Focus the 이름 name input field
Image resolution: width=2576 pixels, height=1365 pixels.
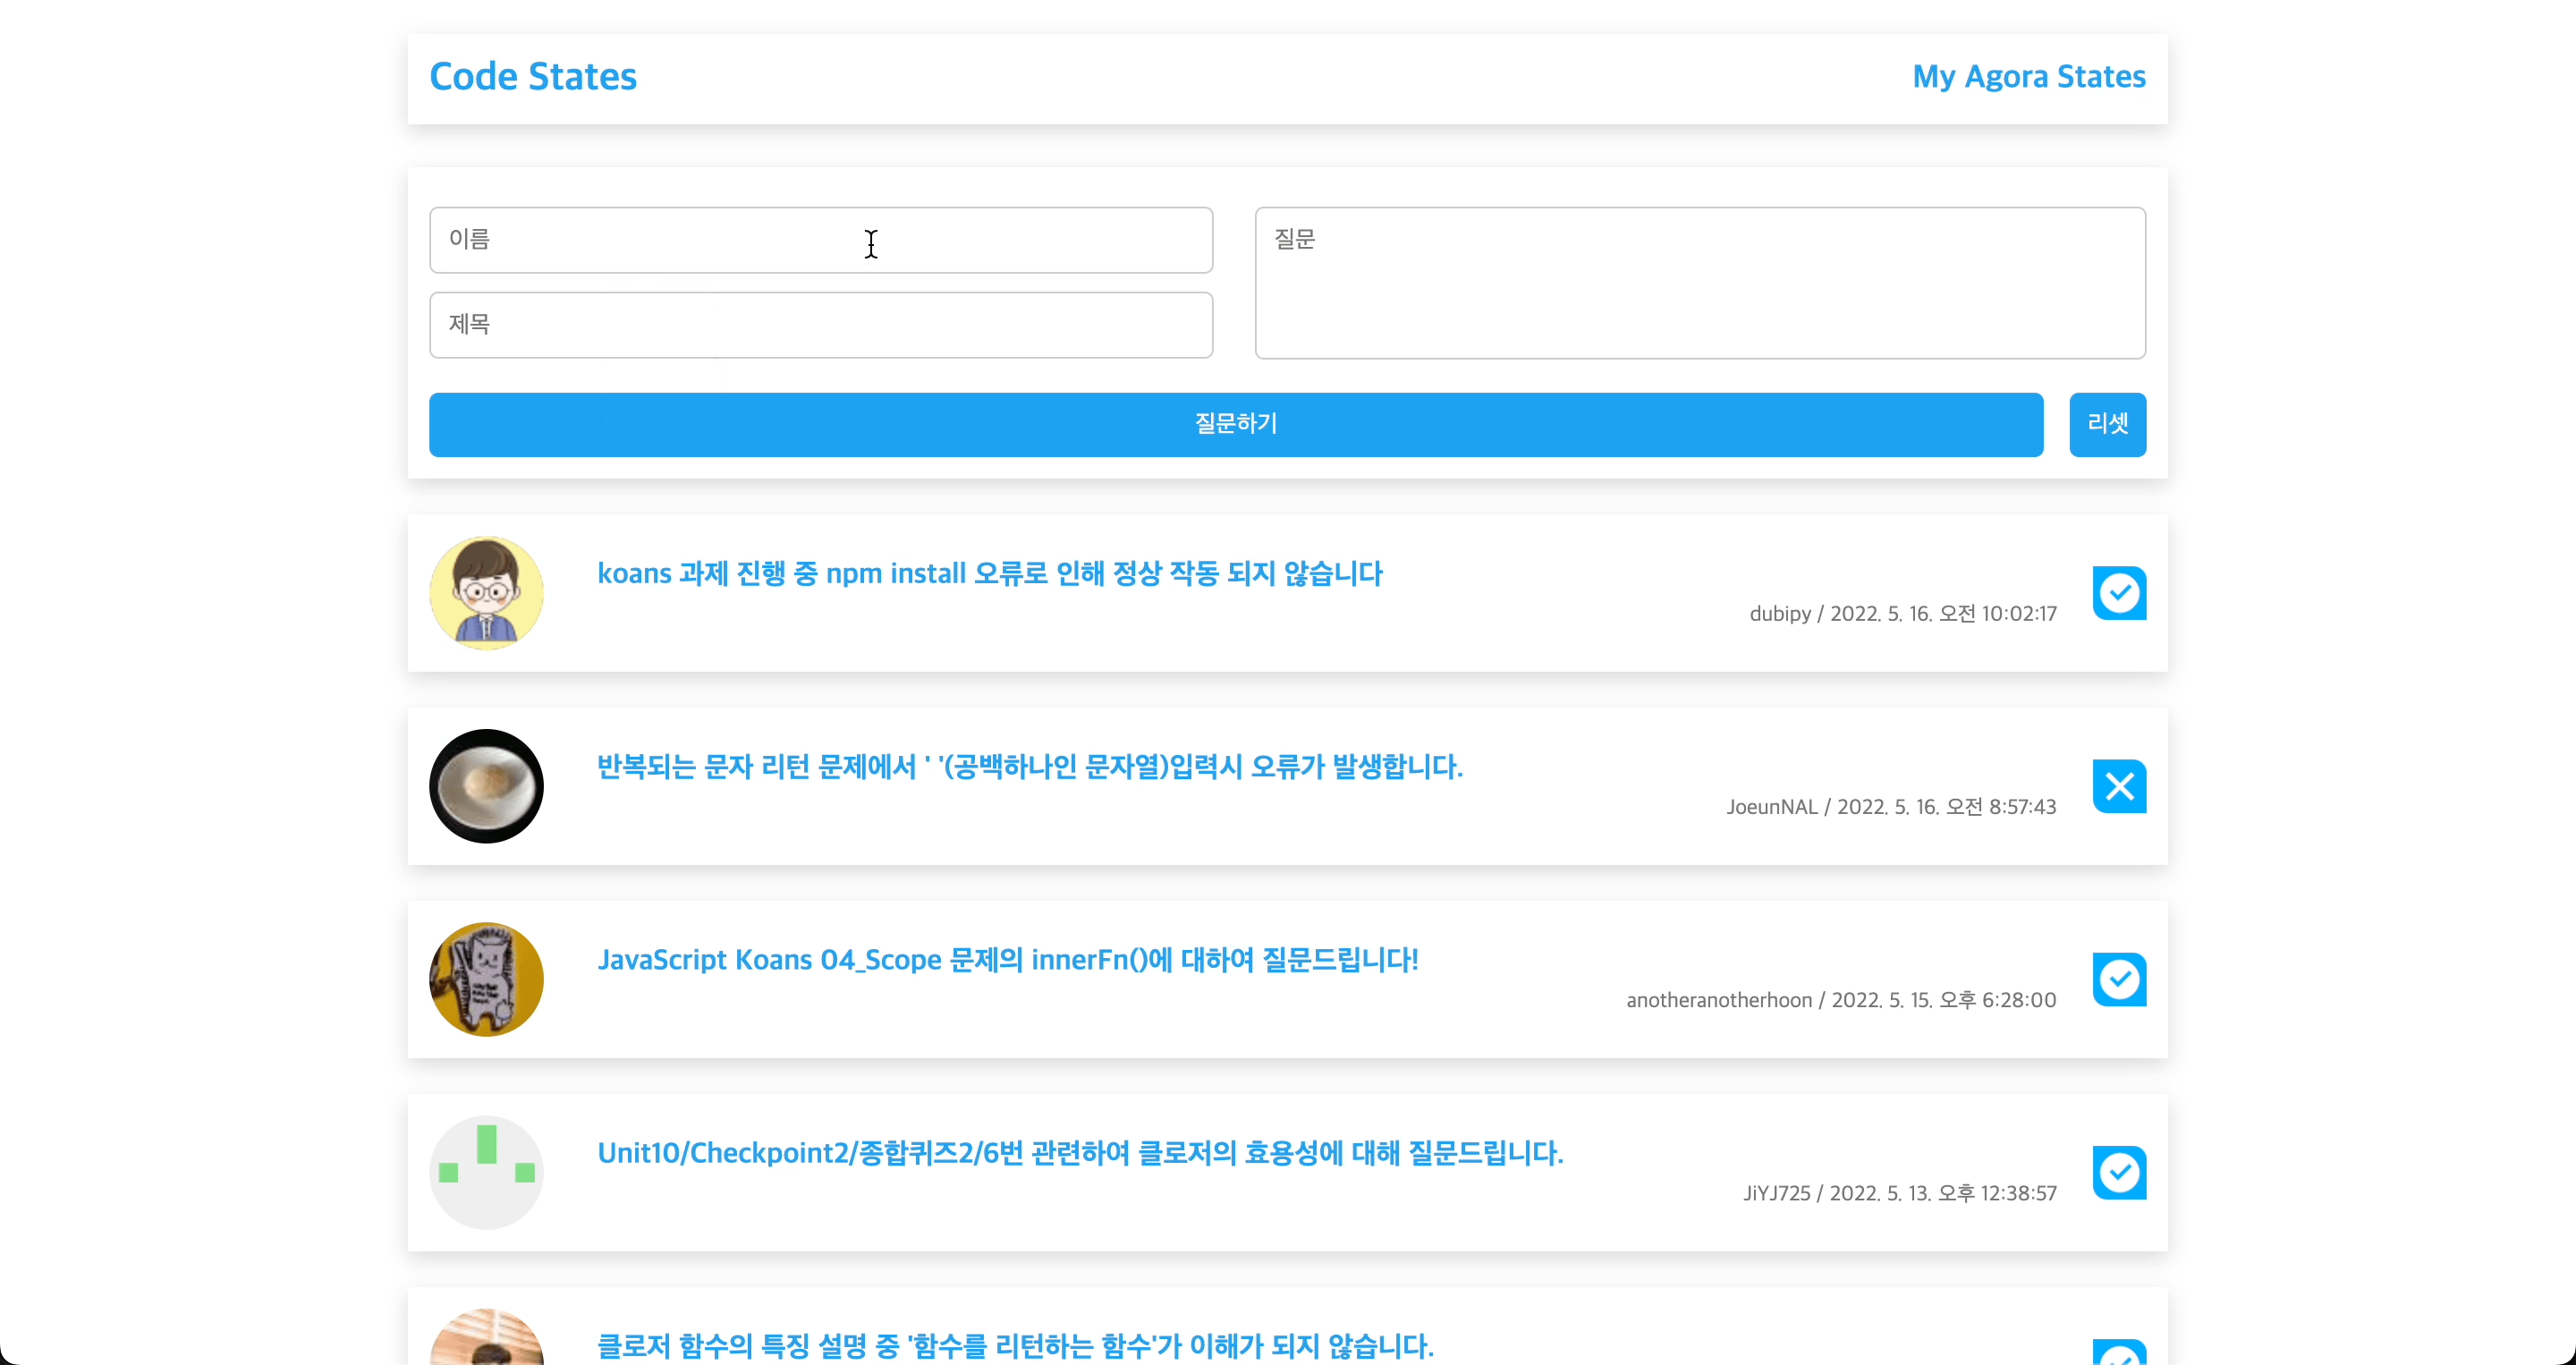(x=820, y=240)
